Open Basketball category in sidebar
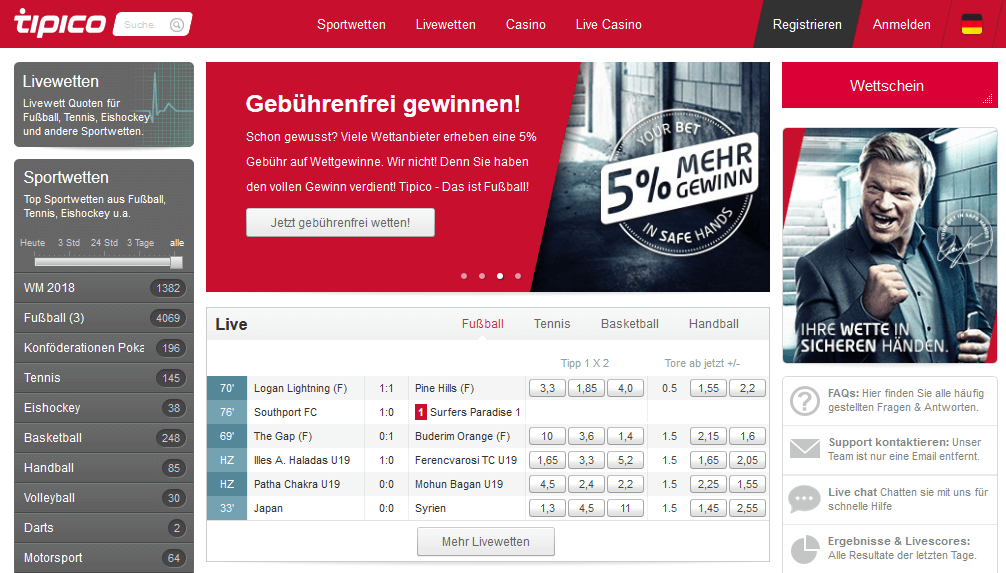The height and width of the screenshot is (573, 1006). tap(104, 438)
